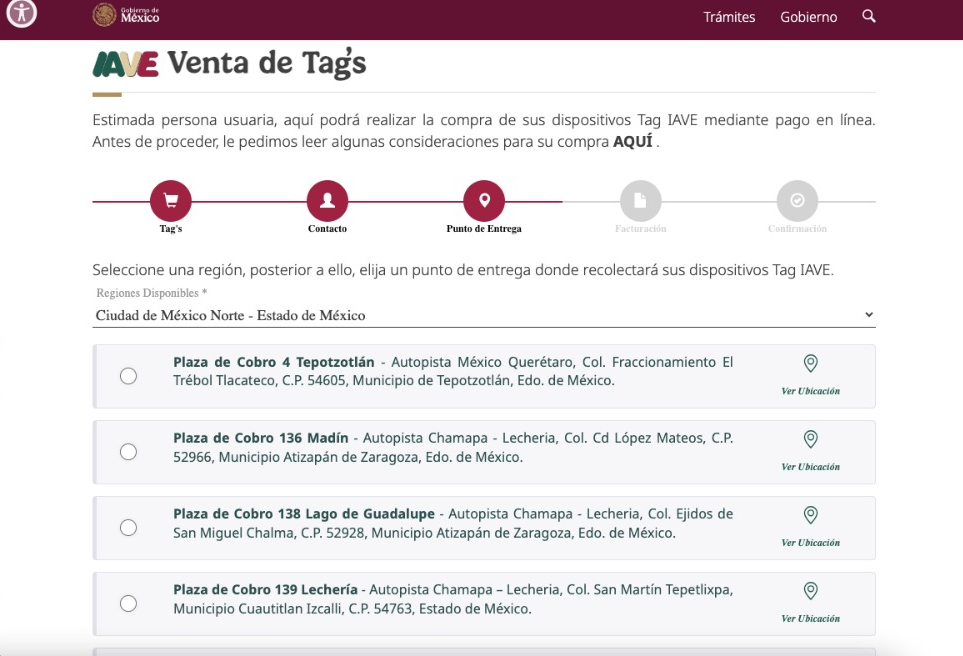Go to the Tag's cart step icon

tap(171, 201)
